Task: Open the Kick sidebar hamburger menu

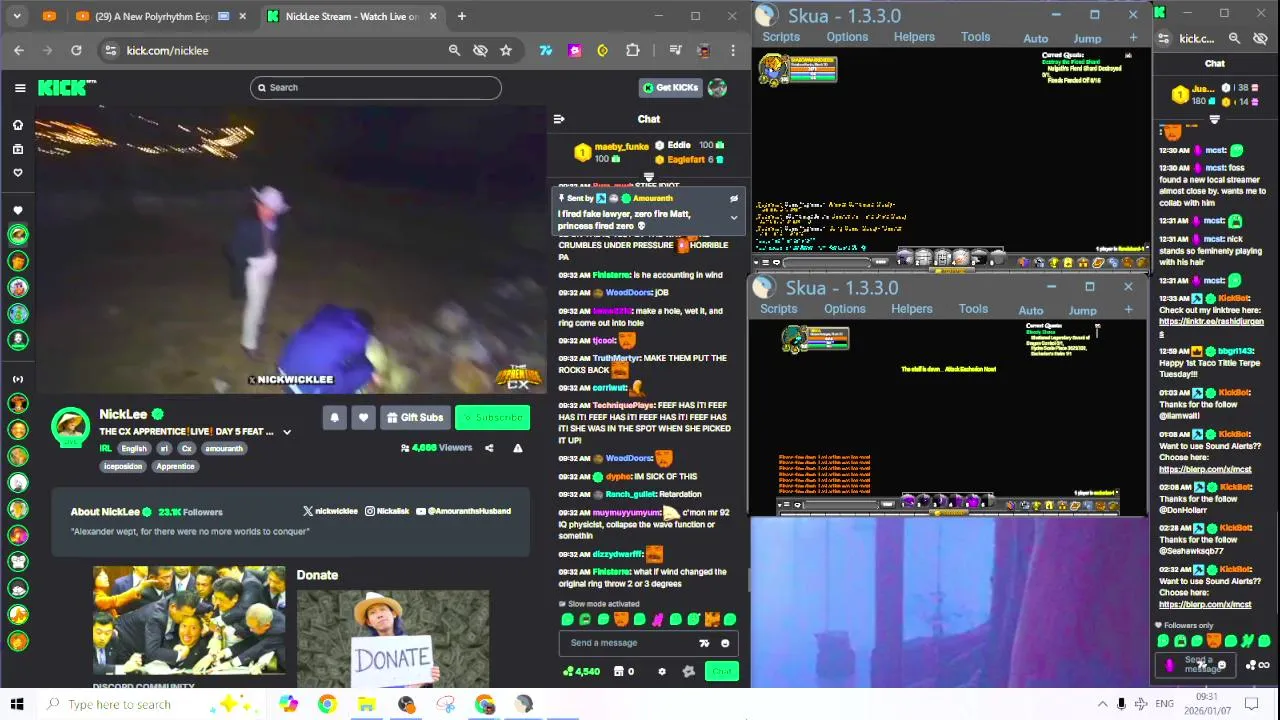Action: click(x=20, y=88)
